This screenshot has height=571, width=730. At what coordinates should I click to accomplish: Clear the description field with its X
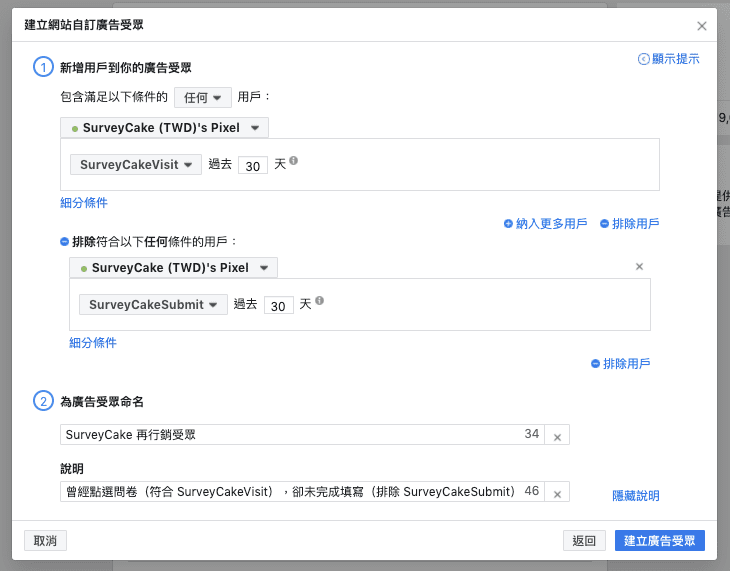557,494
